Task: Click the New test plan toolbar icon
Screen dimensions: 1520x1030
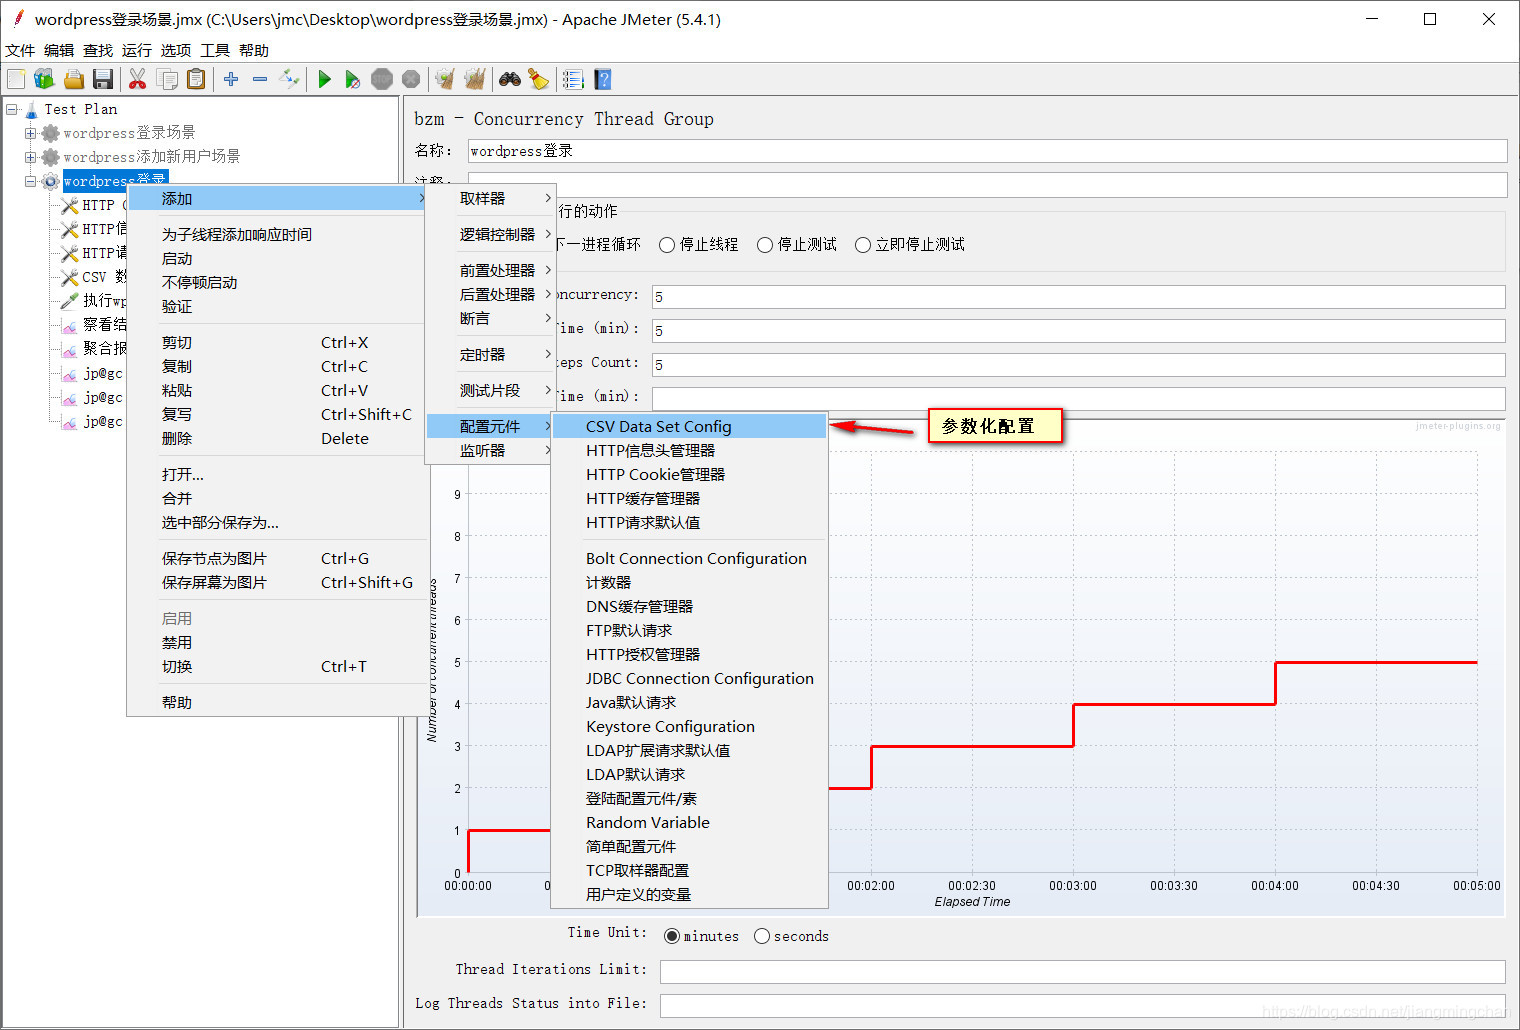Action: (x=16, y=79)
